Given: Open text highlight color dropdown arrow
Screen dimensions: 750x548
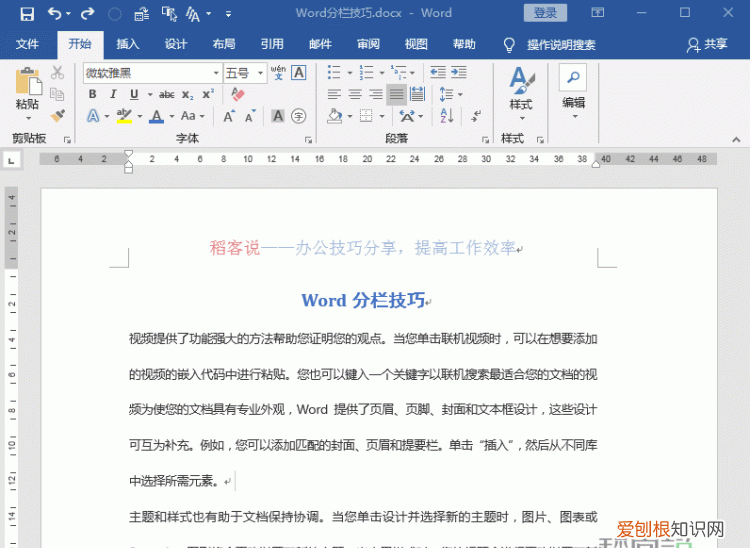Looking at the screenshot, I should tap(140, 116).
